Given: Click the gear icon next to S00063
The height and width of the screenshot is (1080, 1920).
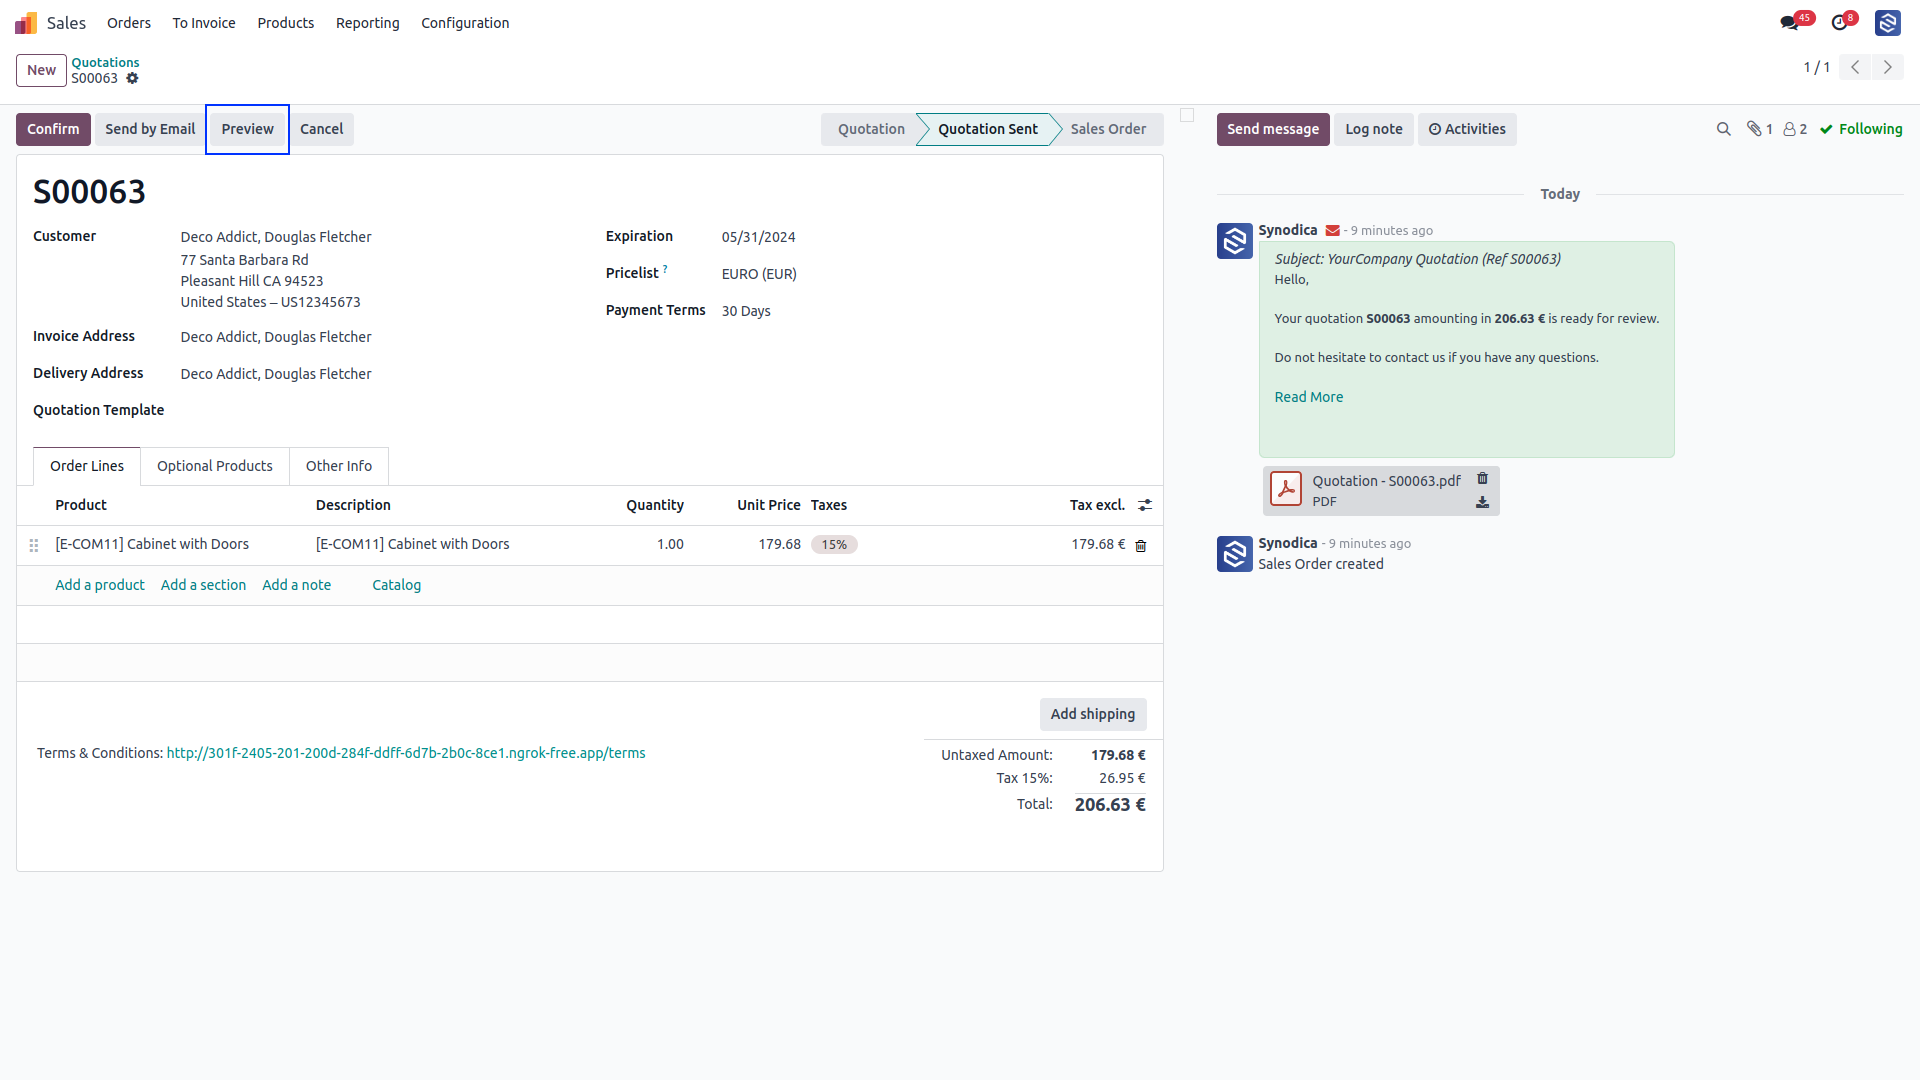Looking at the screenshot, I should 132,78.
